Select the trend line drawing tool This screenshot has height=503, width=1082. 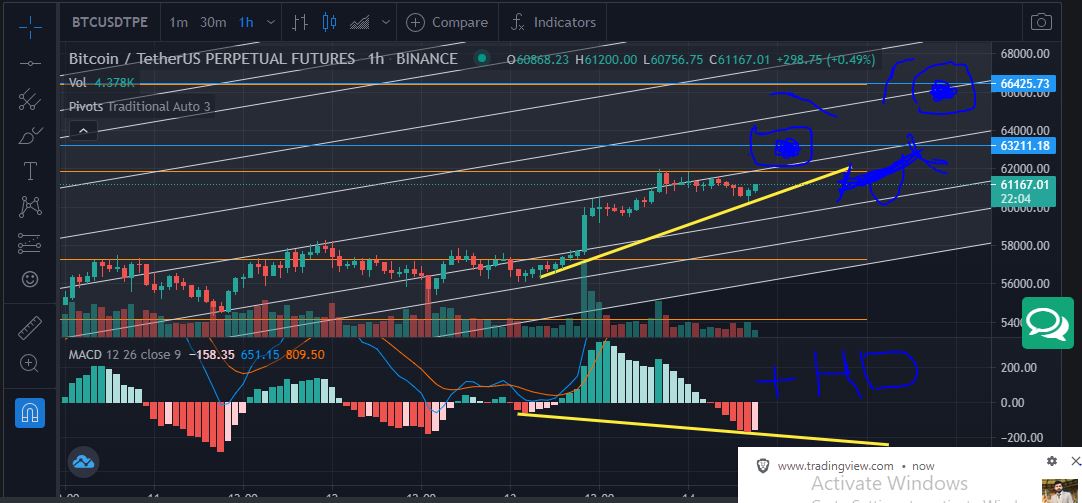(30, 63)
